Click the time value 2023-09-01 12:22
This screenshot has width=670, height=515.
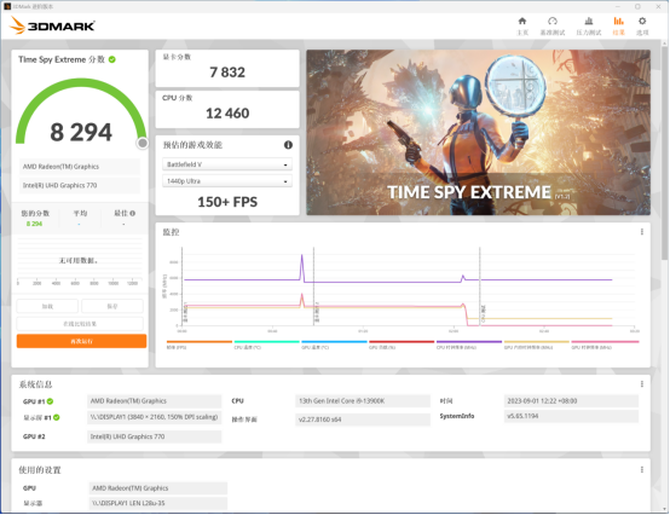coord(571,401)
